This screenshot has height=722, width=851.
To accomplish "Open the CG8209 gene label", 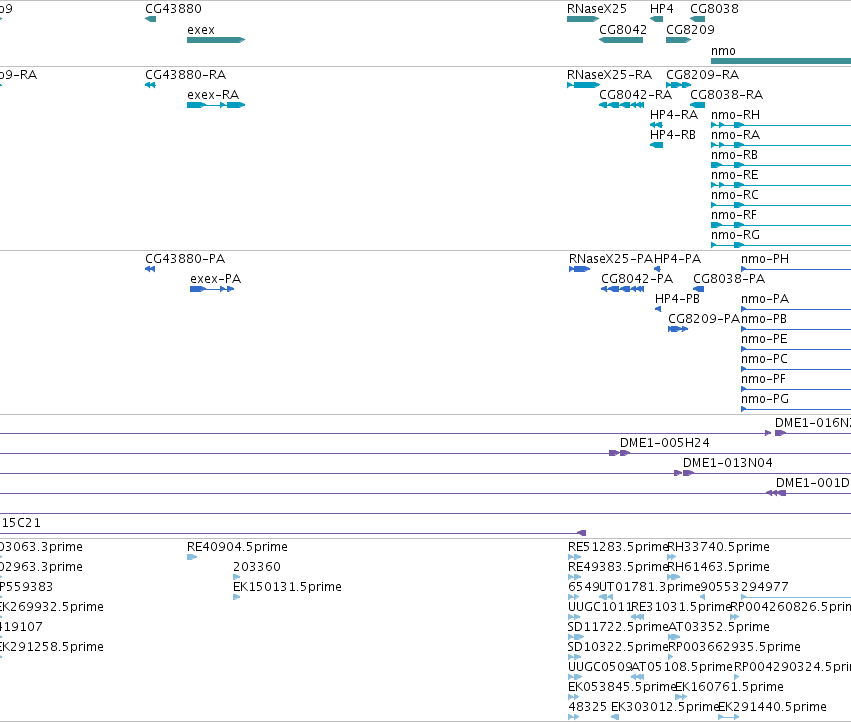I will 690,30.
